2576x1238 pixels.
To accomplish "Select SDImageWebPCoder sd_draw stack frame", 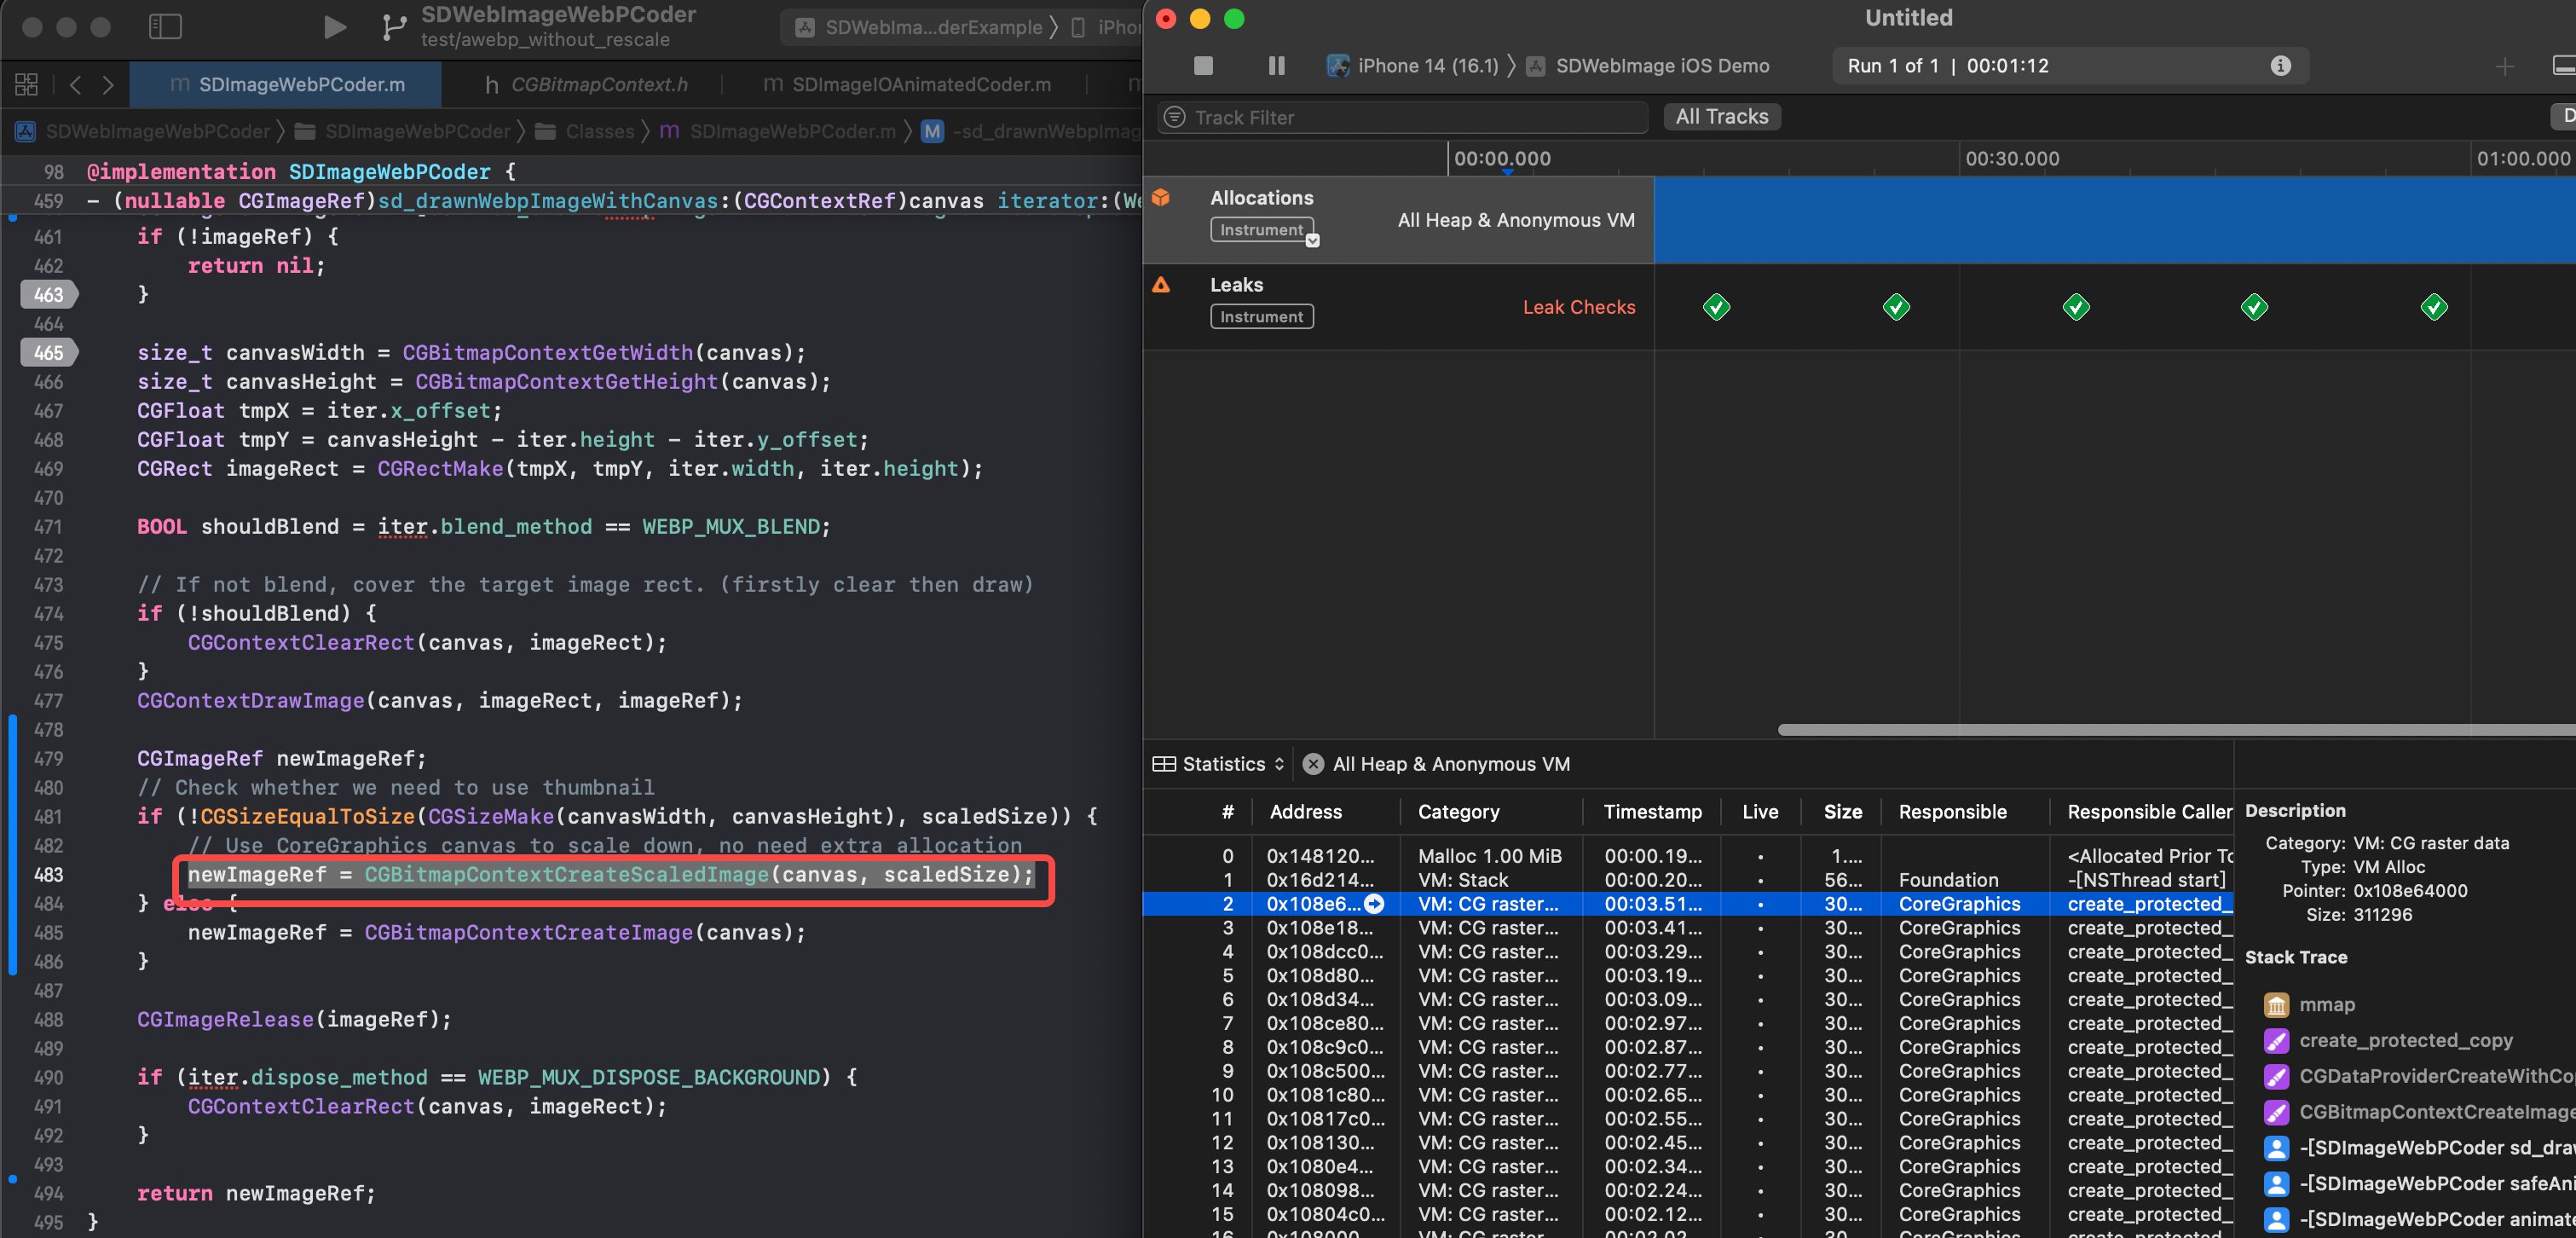I will [2418, 1148].
